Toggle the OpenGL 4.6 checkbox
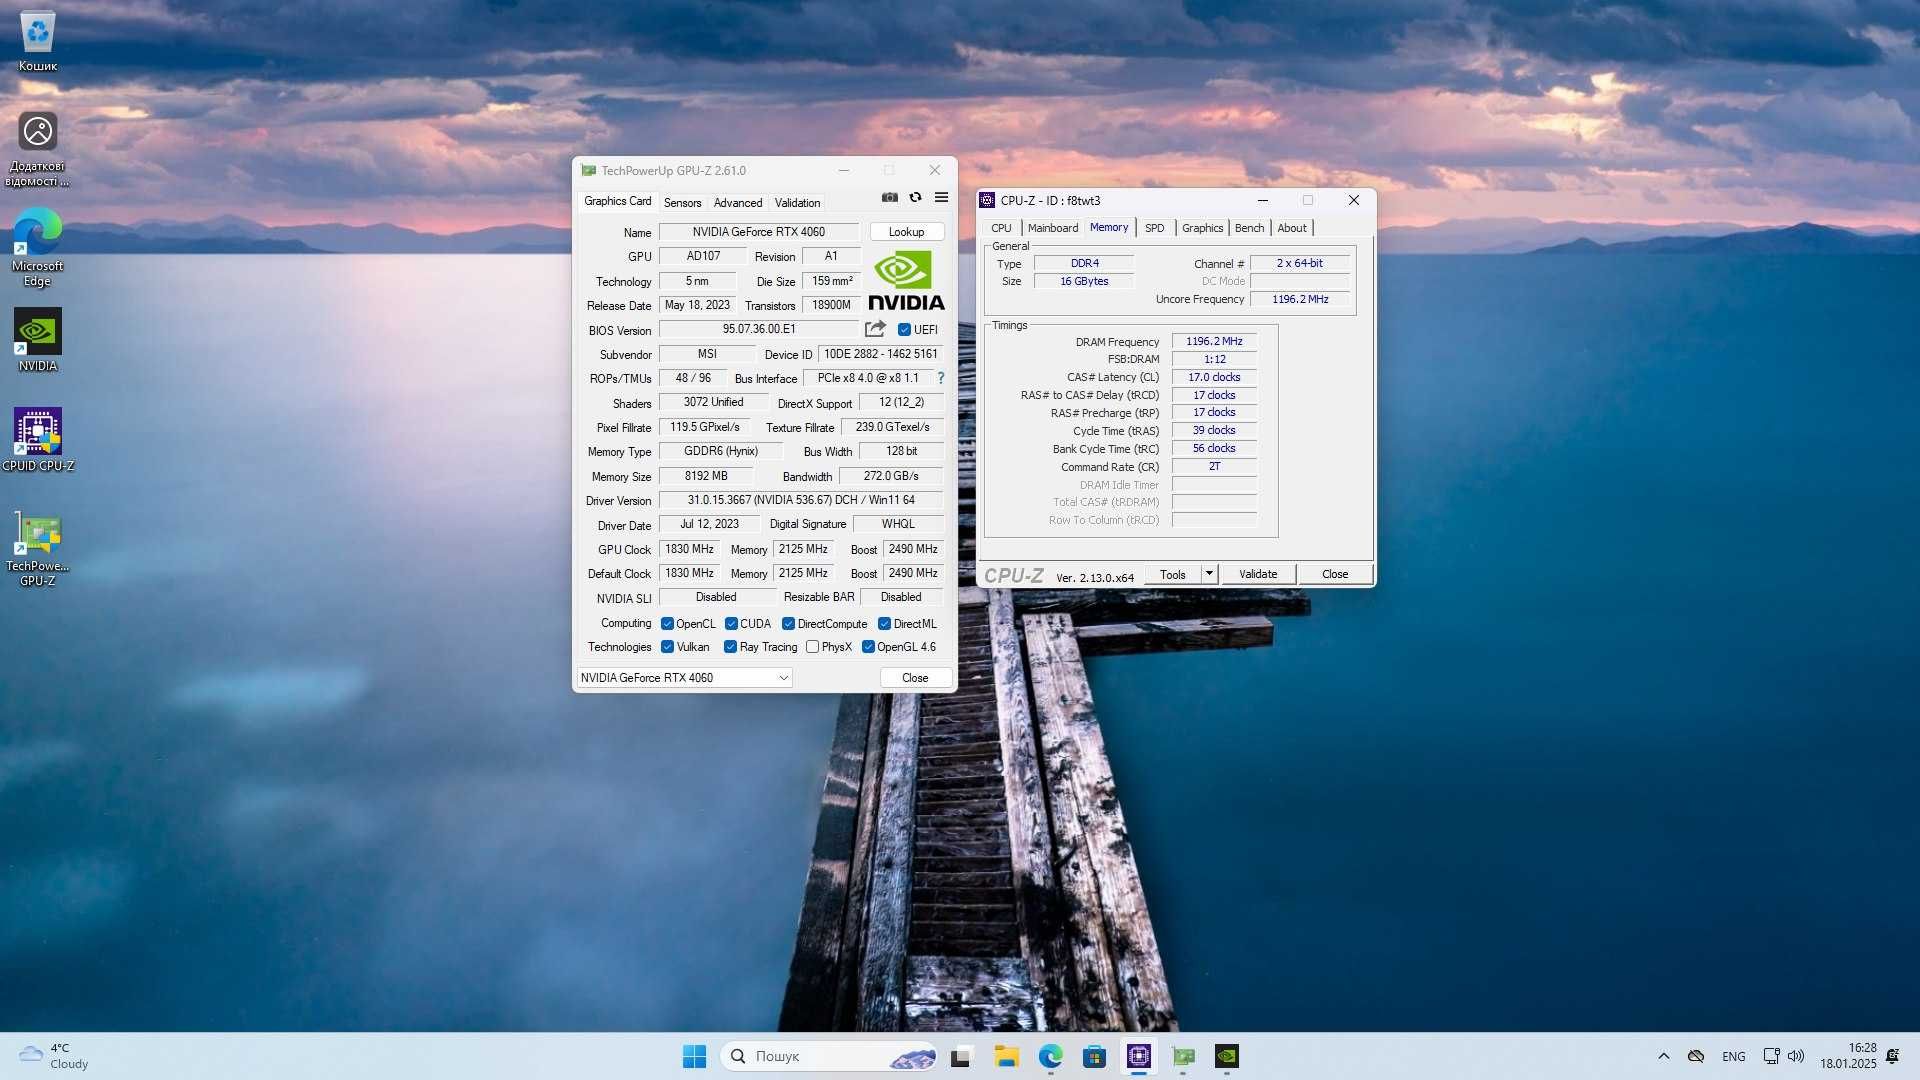Screen dimensions: 1920x1080 pyautogui.click(x=868, y=647)
